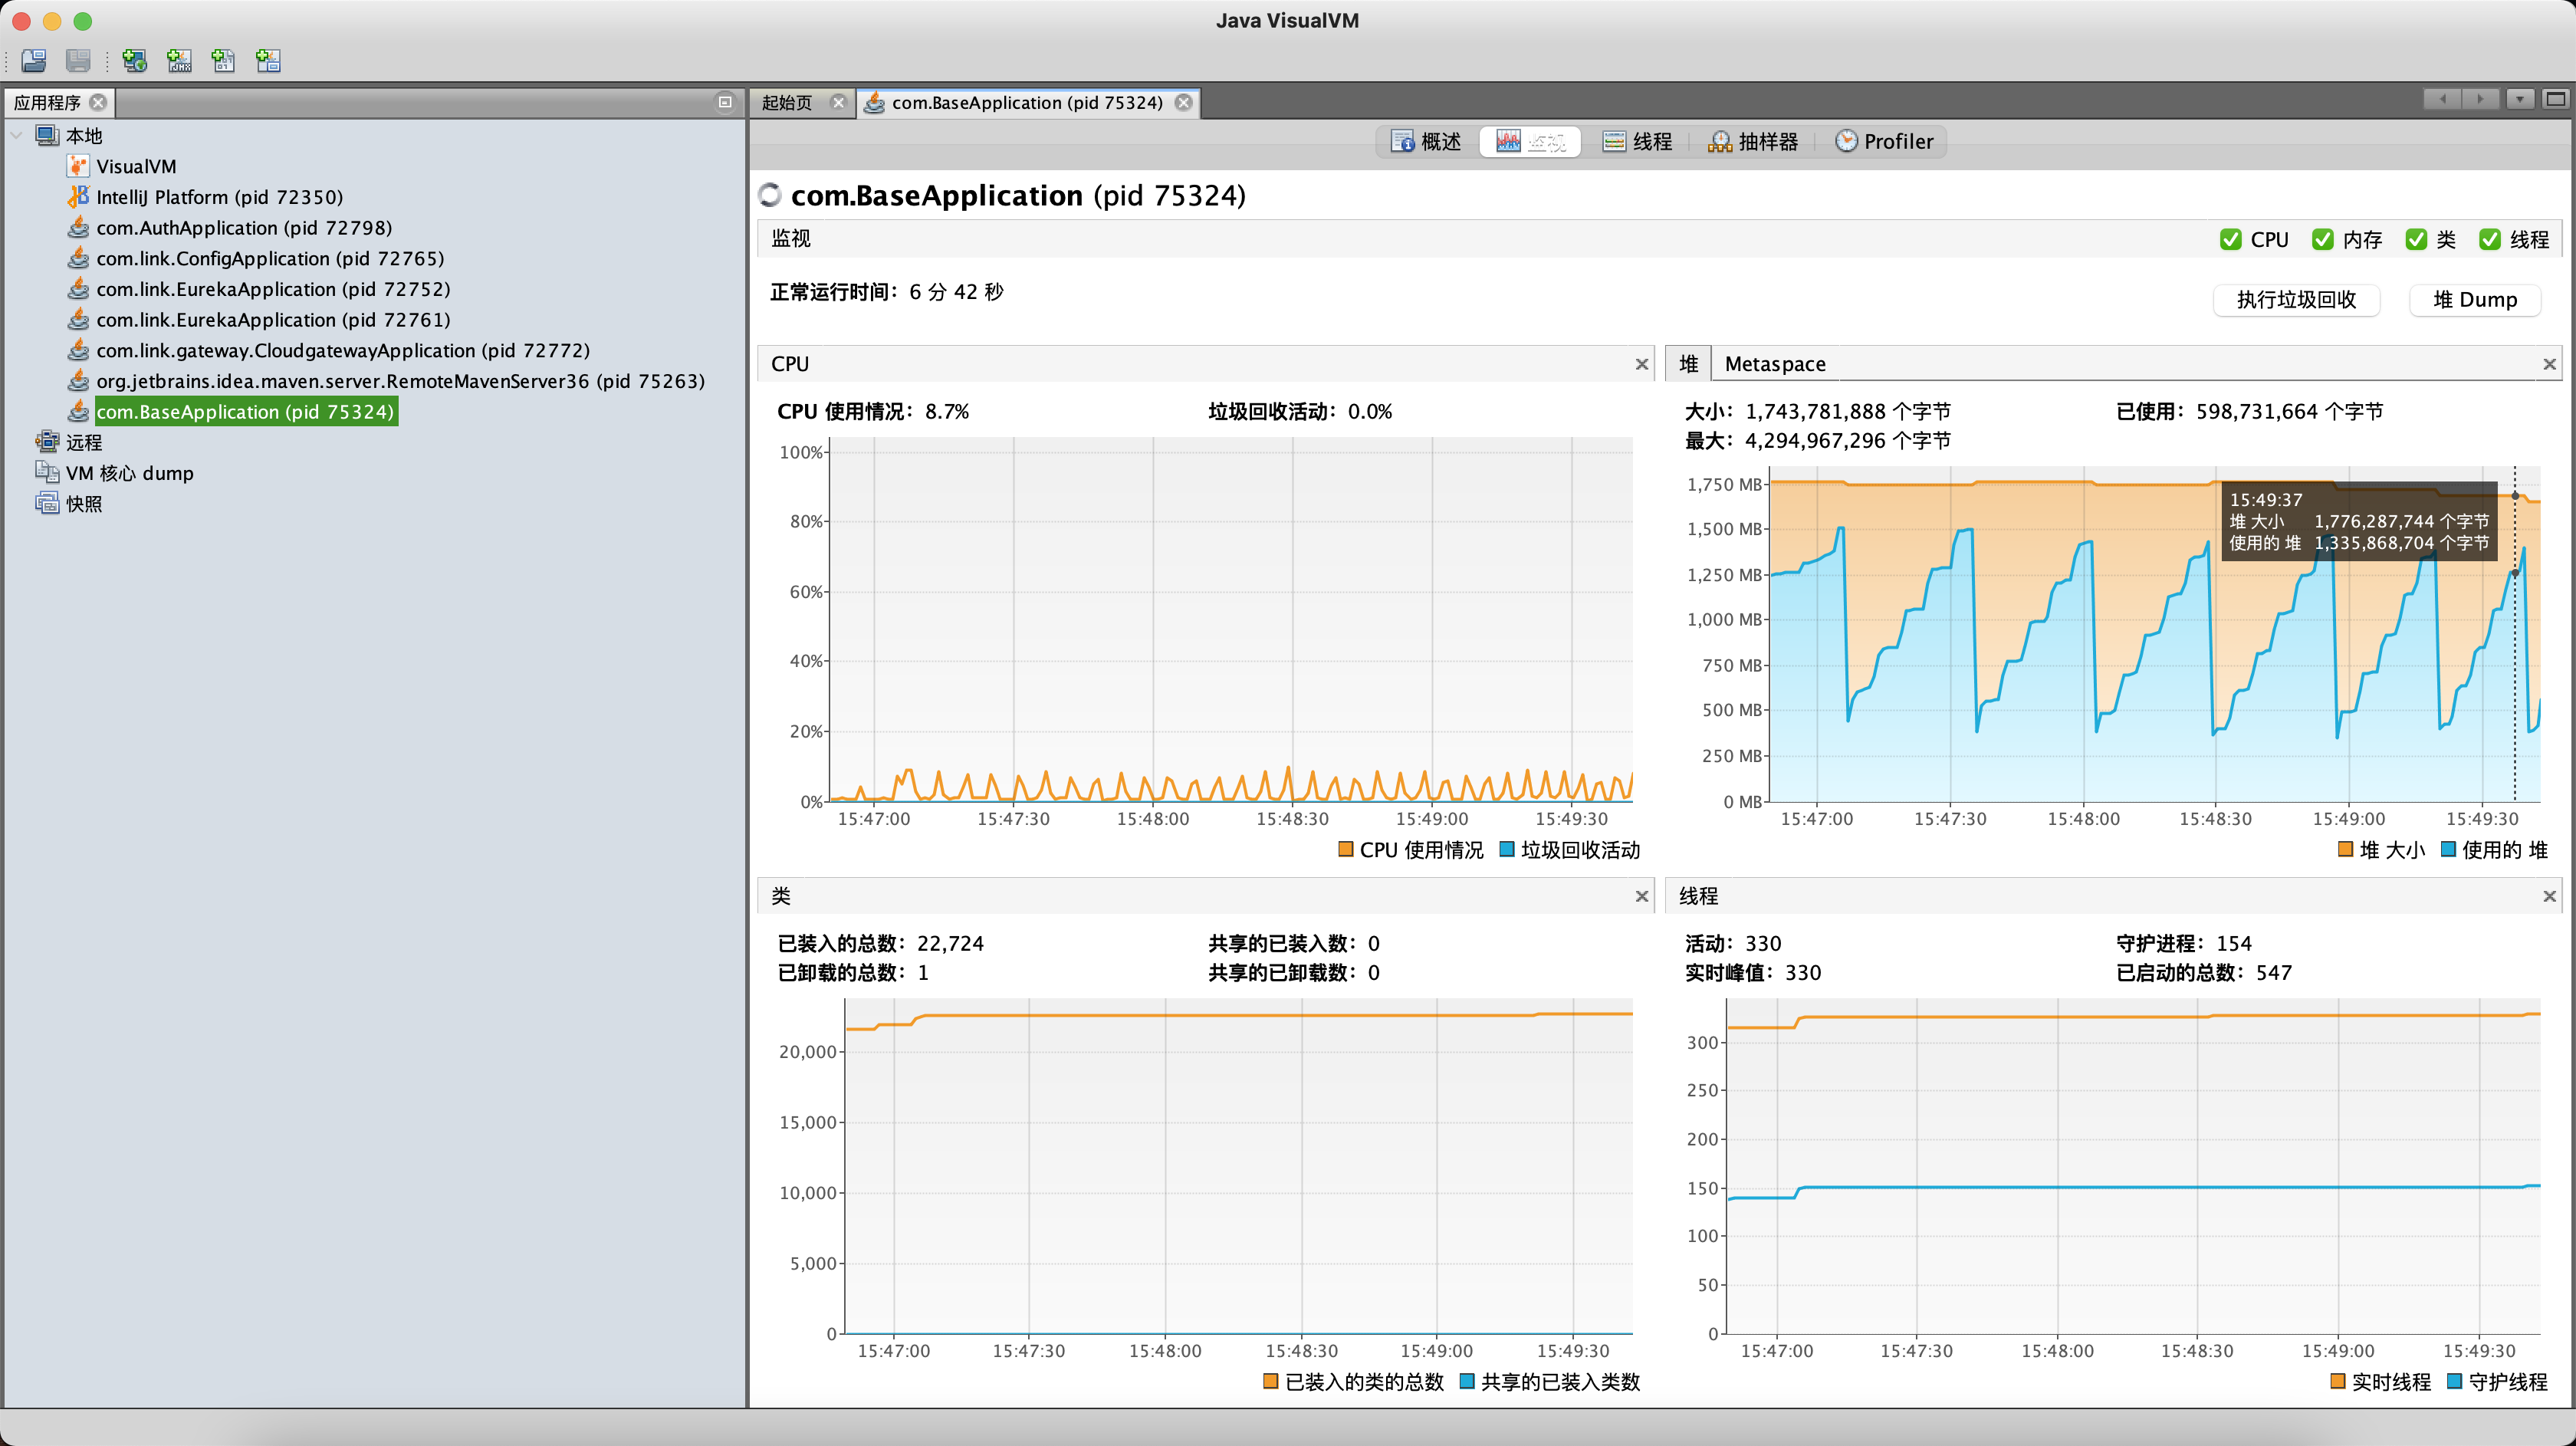2576x1446 pixels.
Task: Select the Metaspace tab in memory panel
Action: (x=1775, y=364)
